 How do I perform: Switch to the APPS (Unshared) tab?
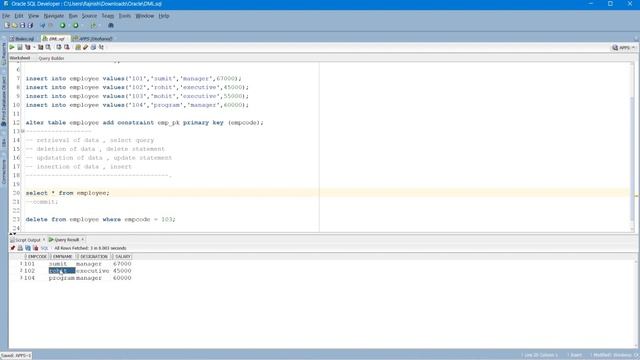[92, 39]
